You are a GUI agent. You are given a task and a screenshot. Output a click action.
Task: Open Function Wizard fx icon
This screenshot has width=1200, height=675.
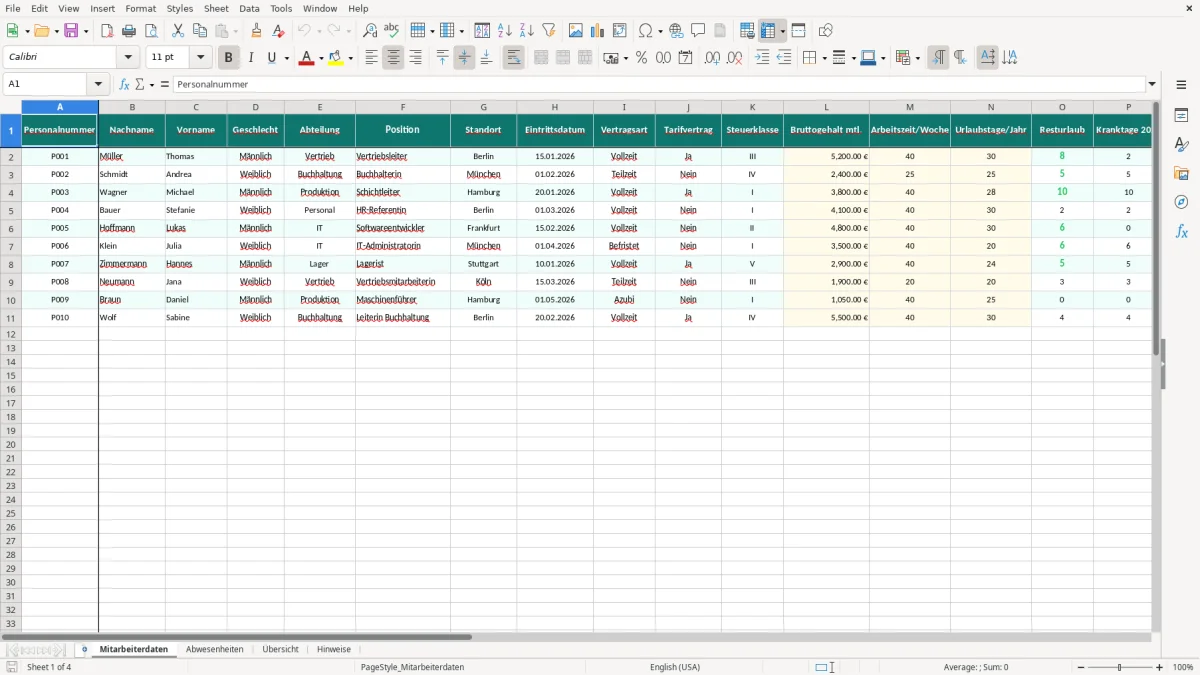[x=124, y=85]
